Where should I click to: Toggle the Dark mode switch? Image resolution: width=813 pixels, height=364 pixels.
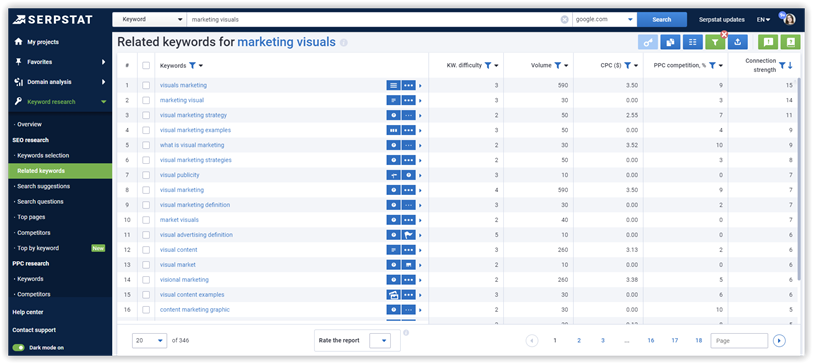[x=19, y=348]
